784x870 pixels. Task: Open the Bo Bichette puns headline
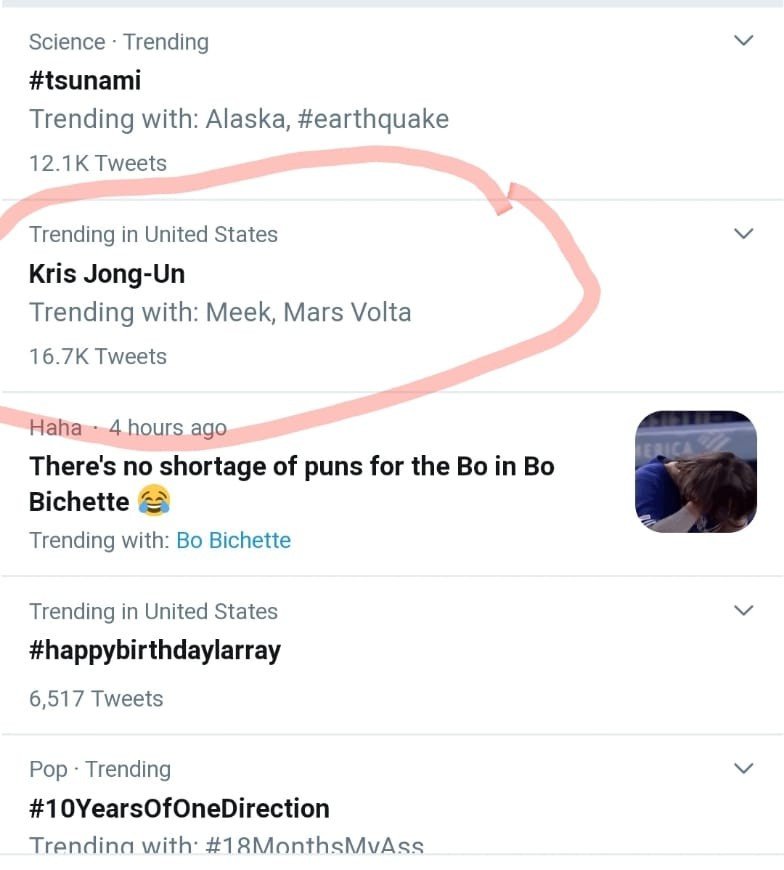(x=292, y=483)
